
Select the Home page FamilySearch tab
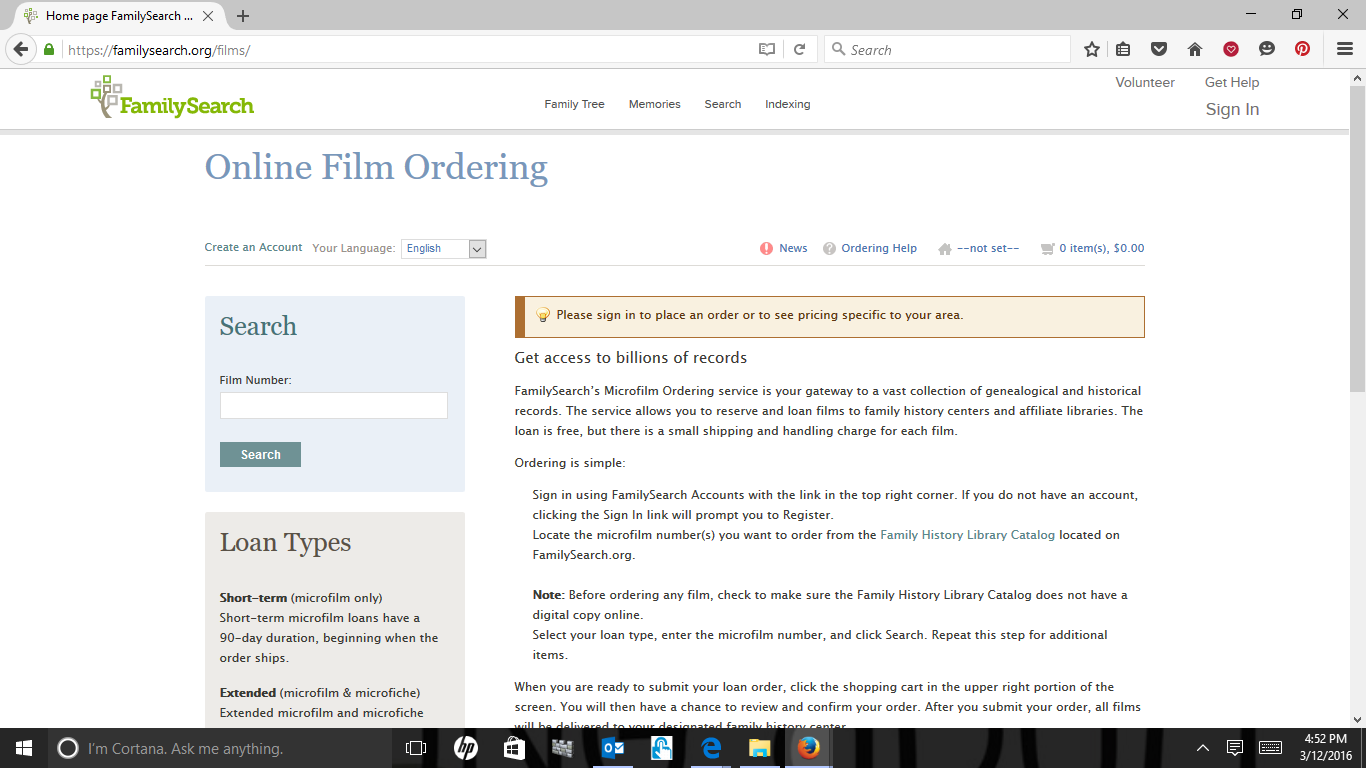(x=119, y=16)
